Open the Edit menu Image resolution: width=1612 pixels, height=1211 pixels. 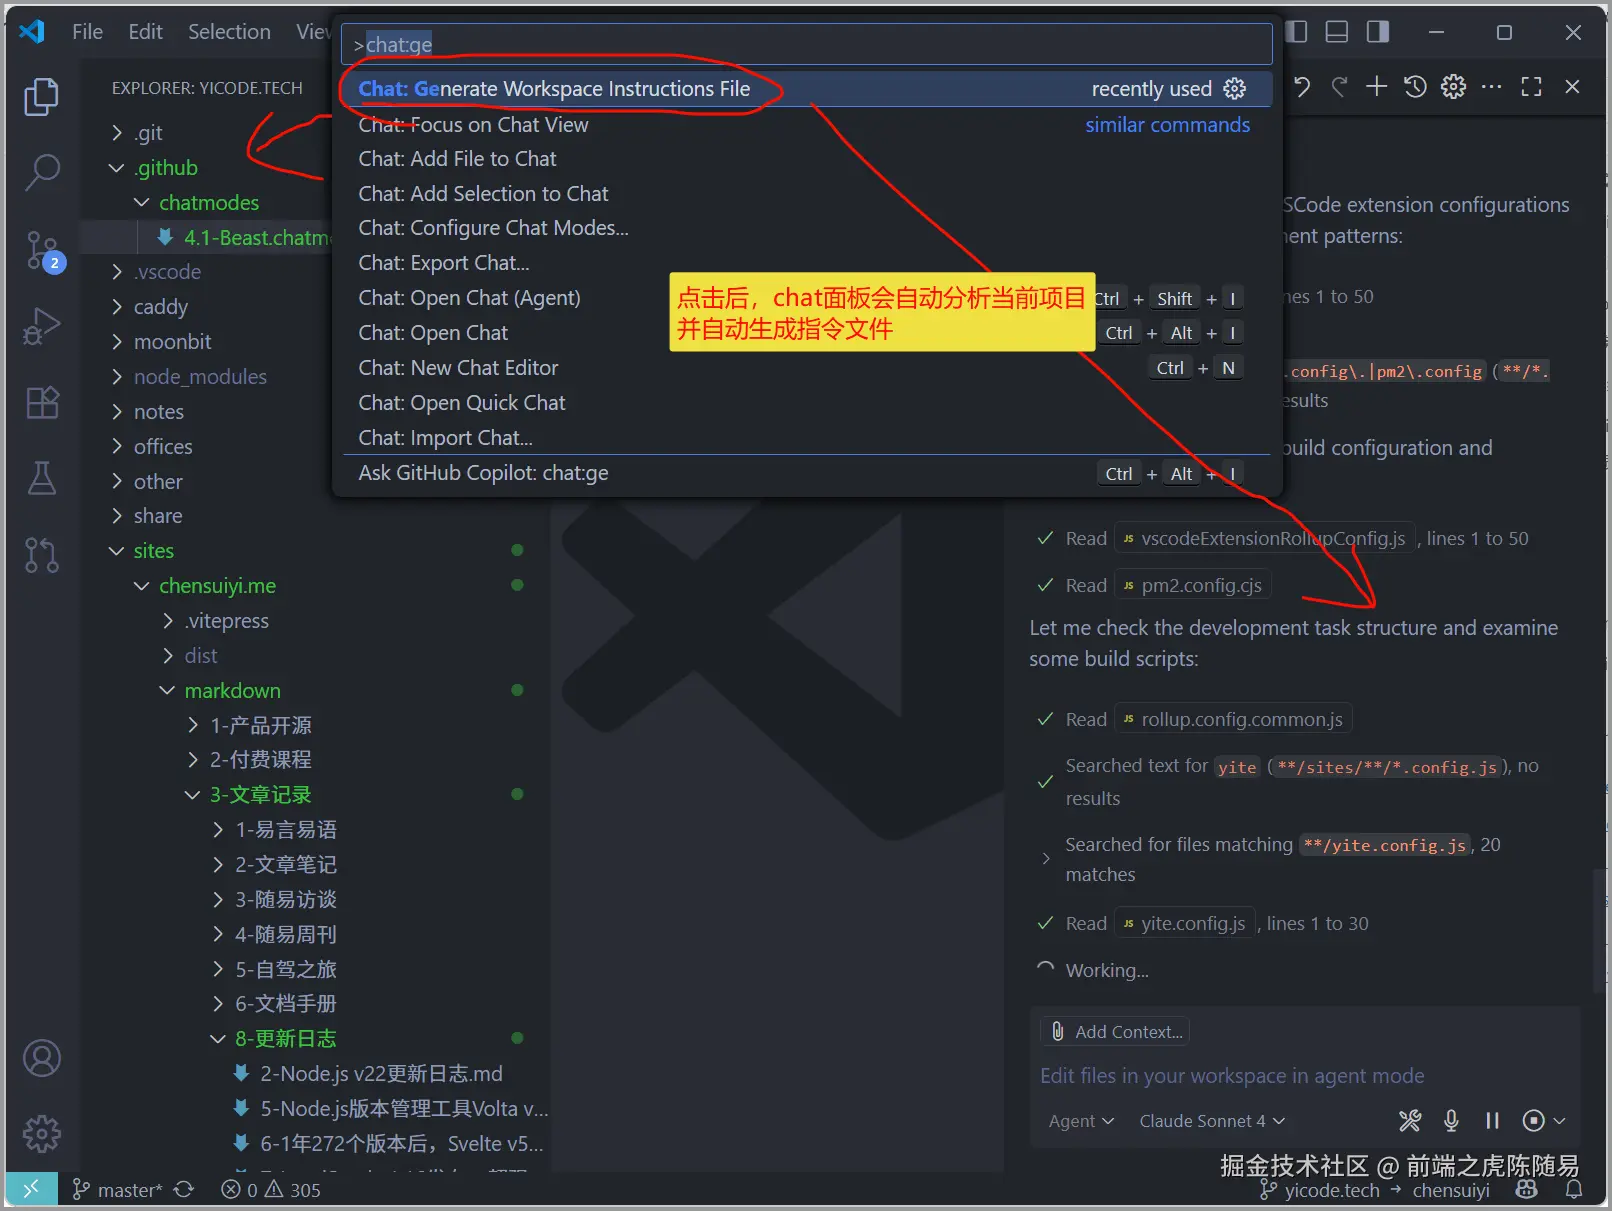(x=145, y=32)
